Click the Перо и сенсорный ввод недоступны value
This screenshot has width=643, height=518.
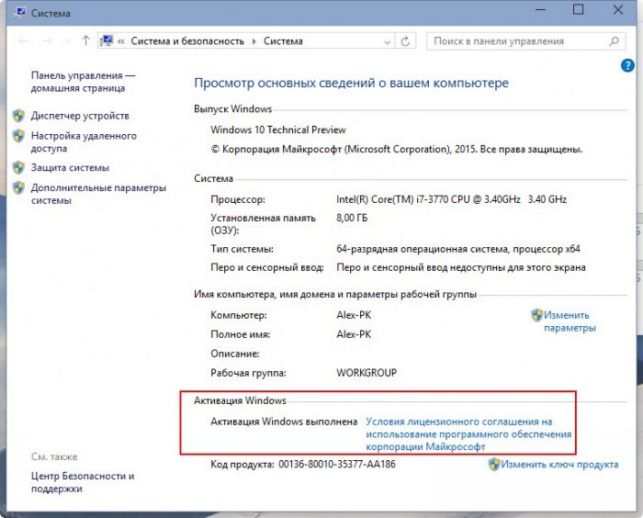[461, 268]
